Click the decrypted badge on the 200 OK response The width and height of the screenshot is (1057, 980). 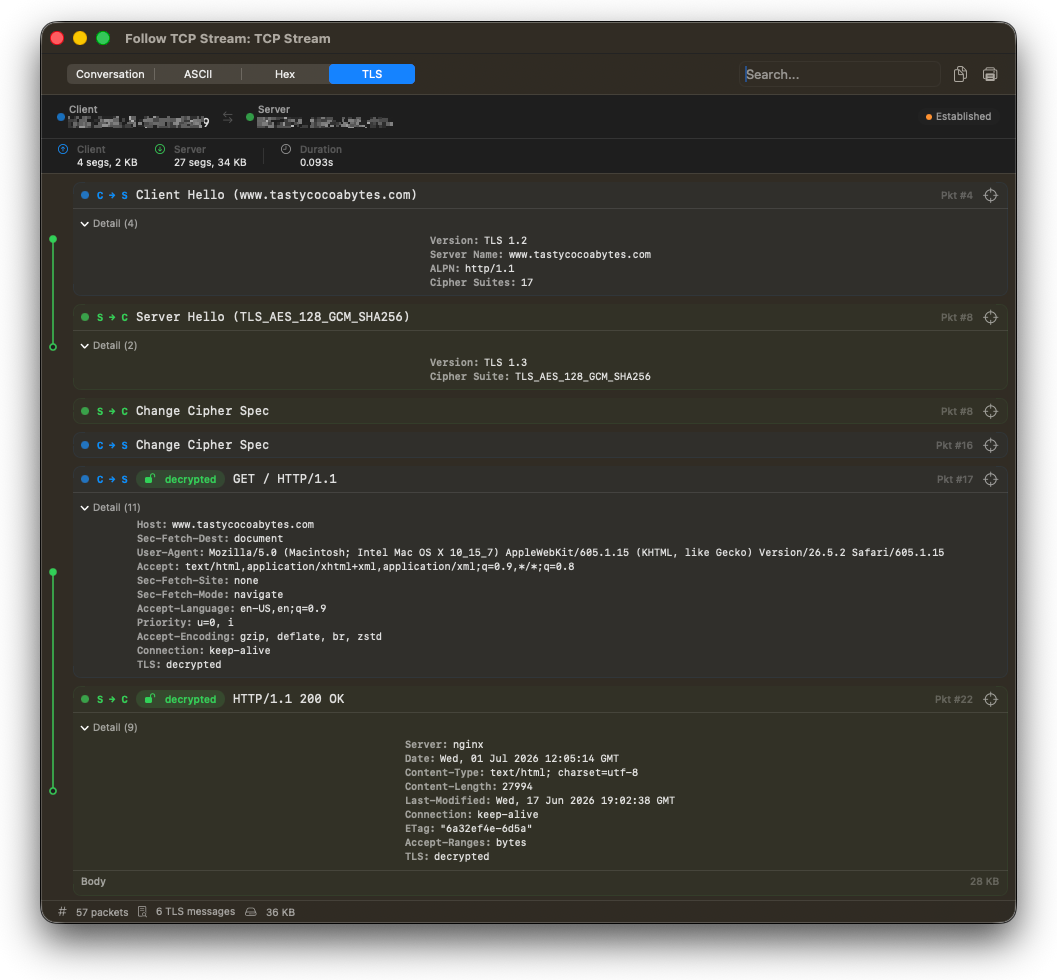(181, 700)
